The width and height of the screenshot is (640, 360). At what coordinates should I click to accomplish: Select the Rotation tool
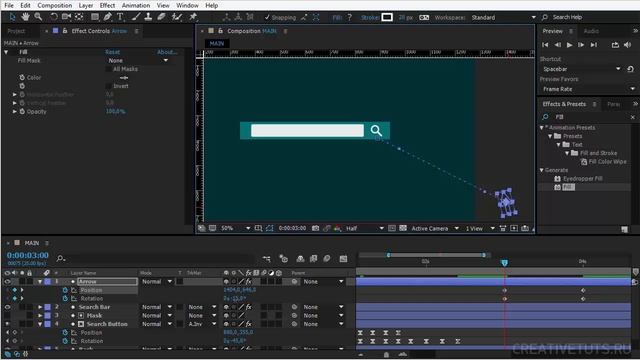54,17
